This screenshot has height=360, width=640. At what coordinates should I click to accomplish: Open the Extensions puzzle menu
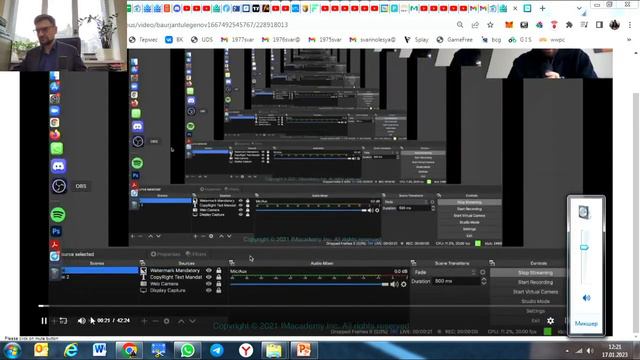(x=569, y=25)
